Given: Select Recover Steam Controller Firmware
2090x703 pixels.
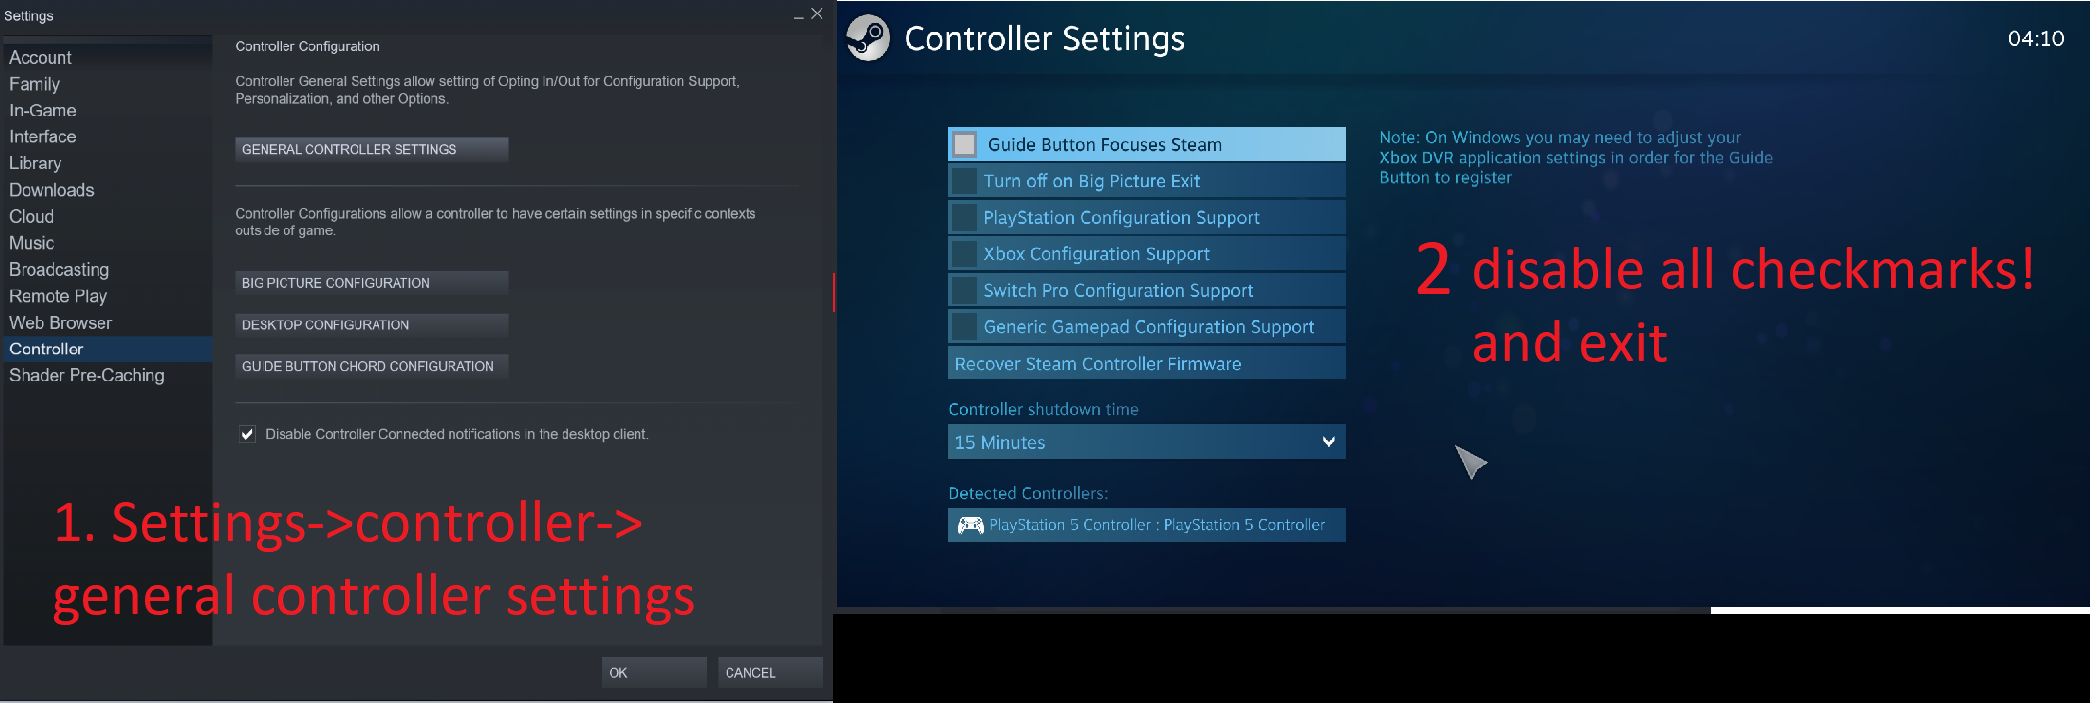Looking at the screenshot, I should [x=1146, y=363].
